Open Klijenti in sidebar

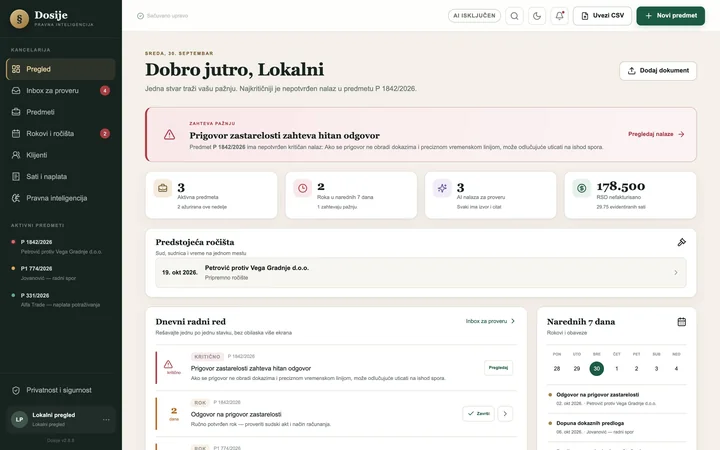(x=61, y=155)
